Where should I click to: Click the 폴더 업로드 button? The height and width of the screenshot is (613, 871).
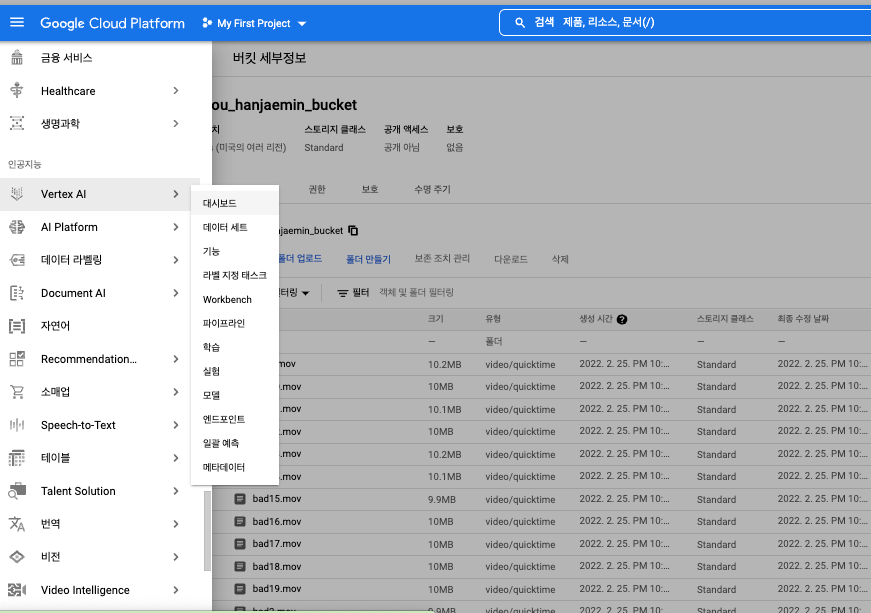[x=300, y=259]
